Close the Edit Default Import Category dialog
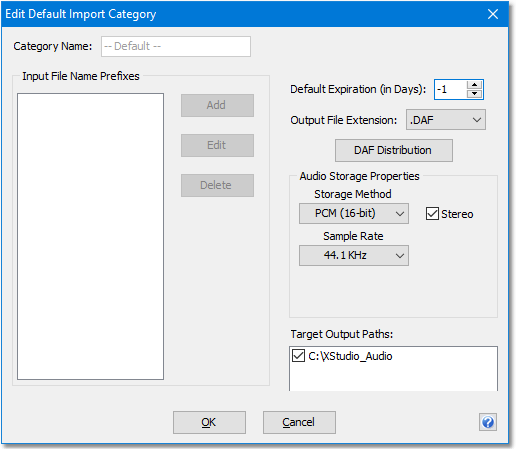Screen dimensions: 516x451 click(x=493, y=14)
